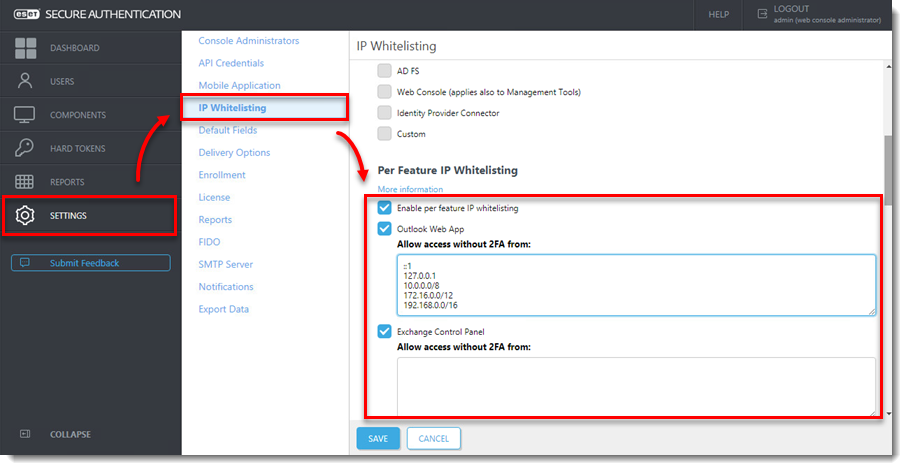This screenshot has height=470, width=907.
Task: Open the Dashboard grid icon
Action: 25,48
